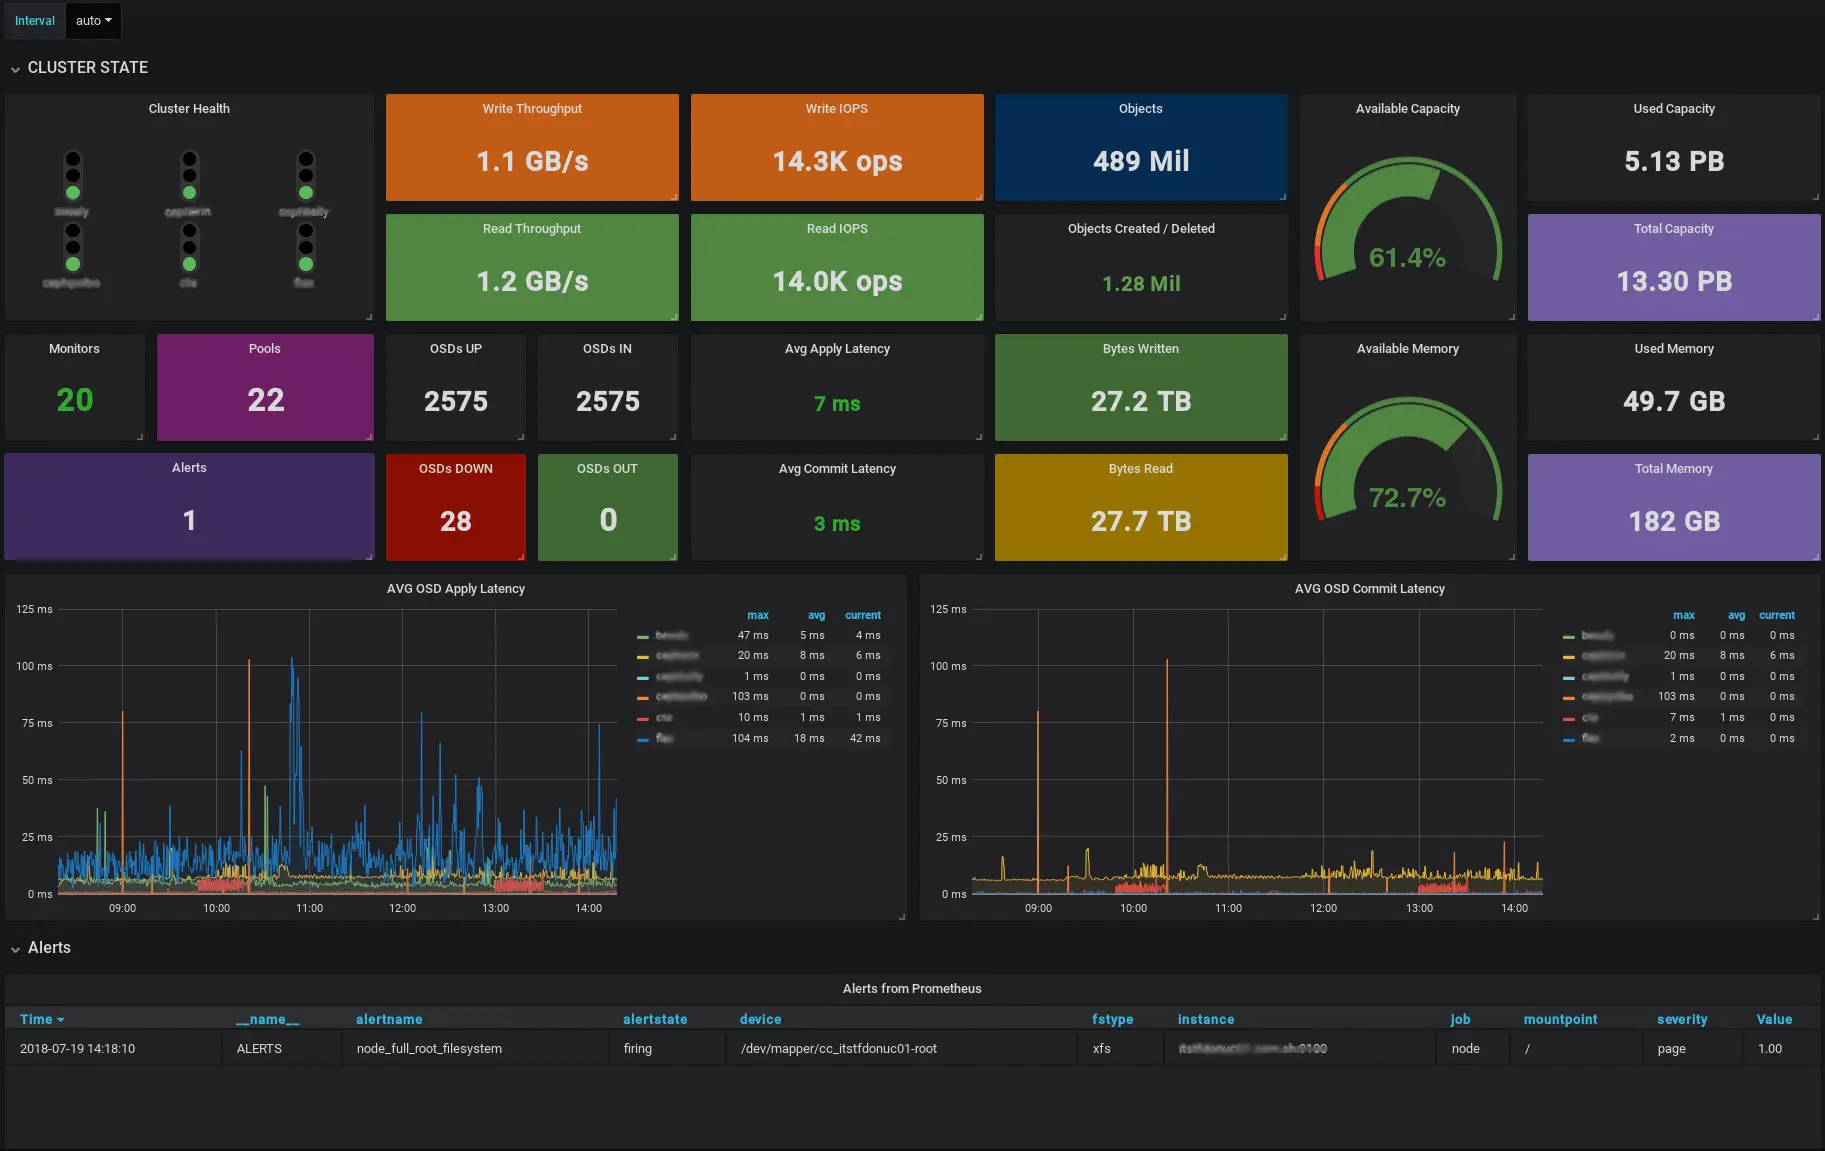This screenshot has height=1151, width=1825.
Task: Click the sort arrow next to Time column
Action: tap(61, 1020)
